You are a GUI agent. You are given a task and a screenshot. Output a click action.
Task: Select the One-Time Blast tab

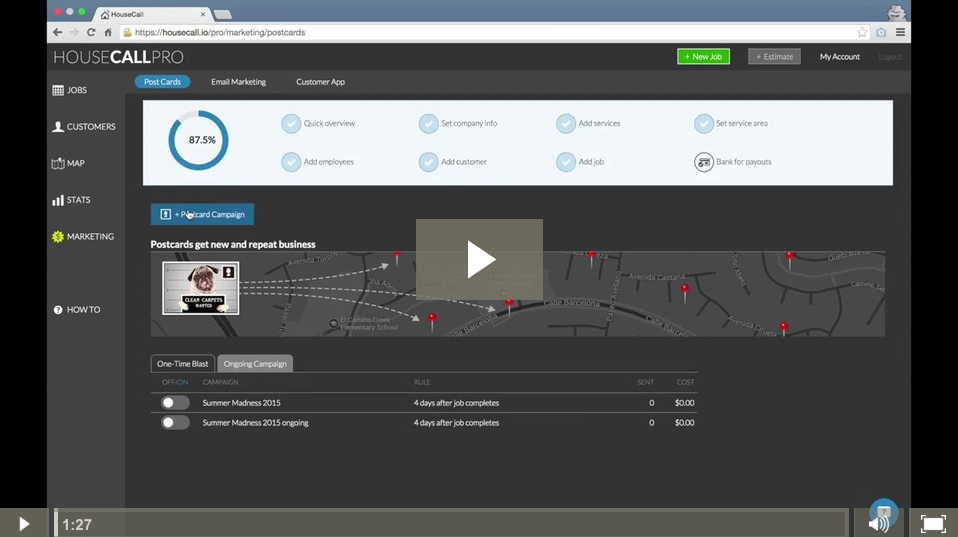click(183, 363)
